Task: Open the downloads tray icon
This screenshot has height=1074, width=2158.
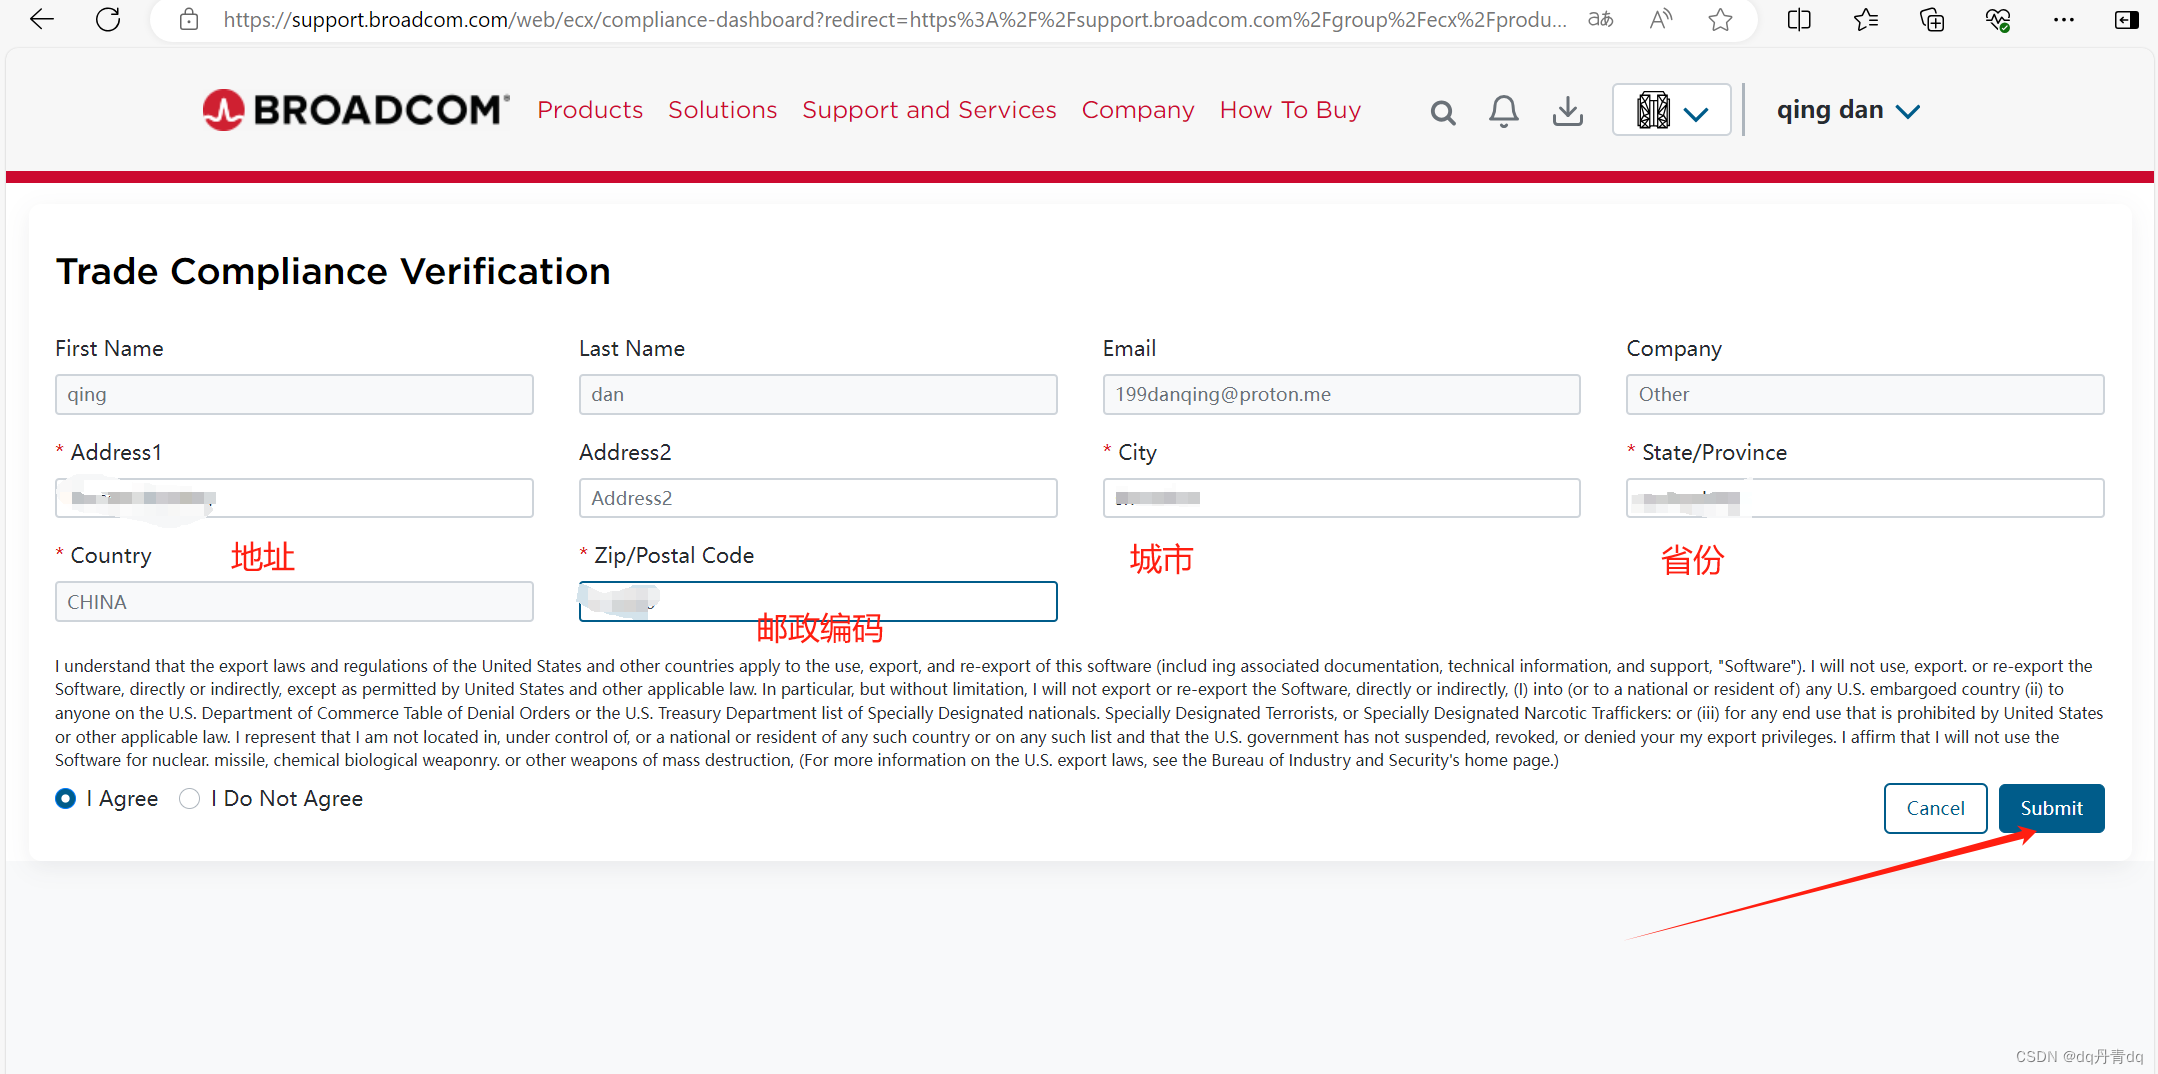Action: tap(1568, 111)
